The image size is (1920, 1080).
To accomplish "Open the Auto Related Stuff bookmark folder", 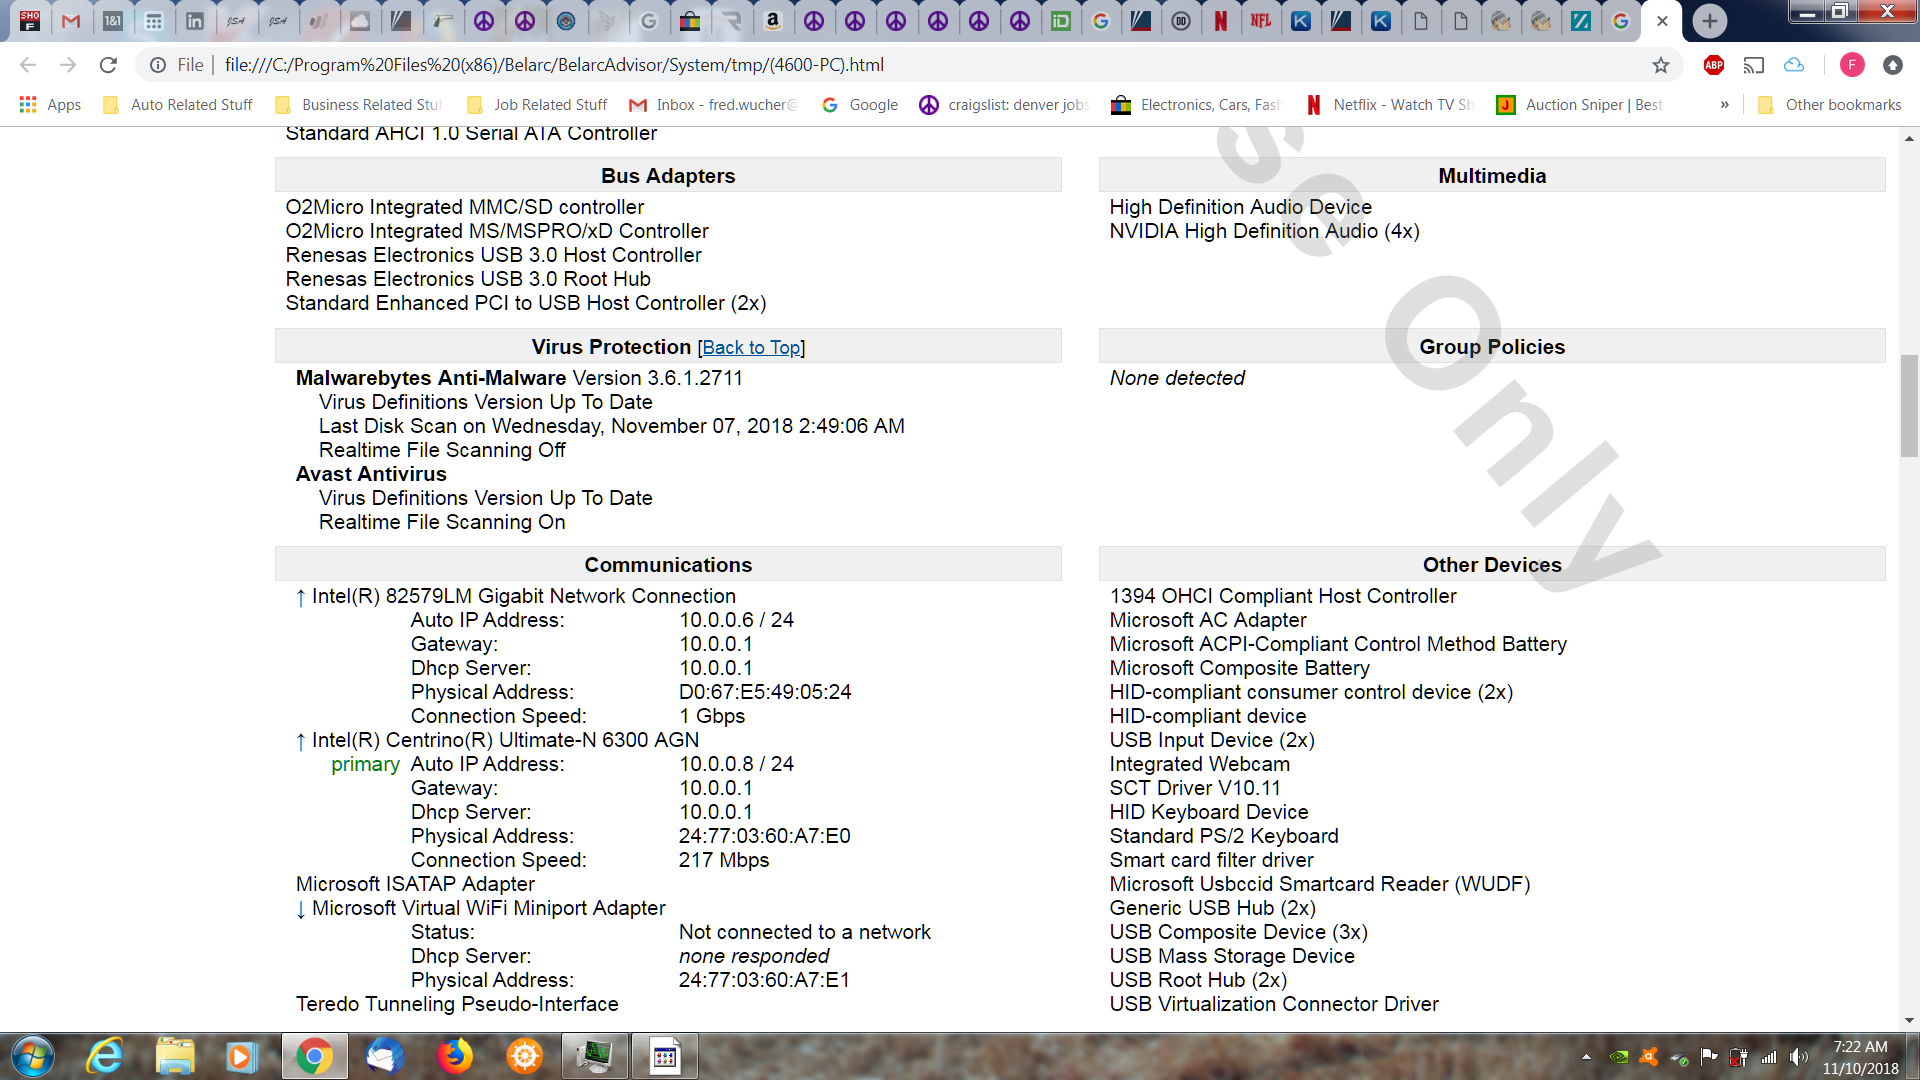I will point(178,104).
